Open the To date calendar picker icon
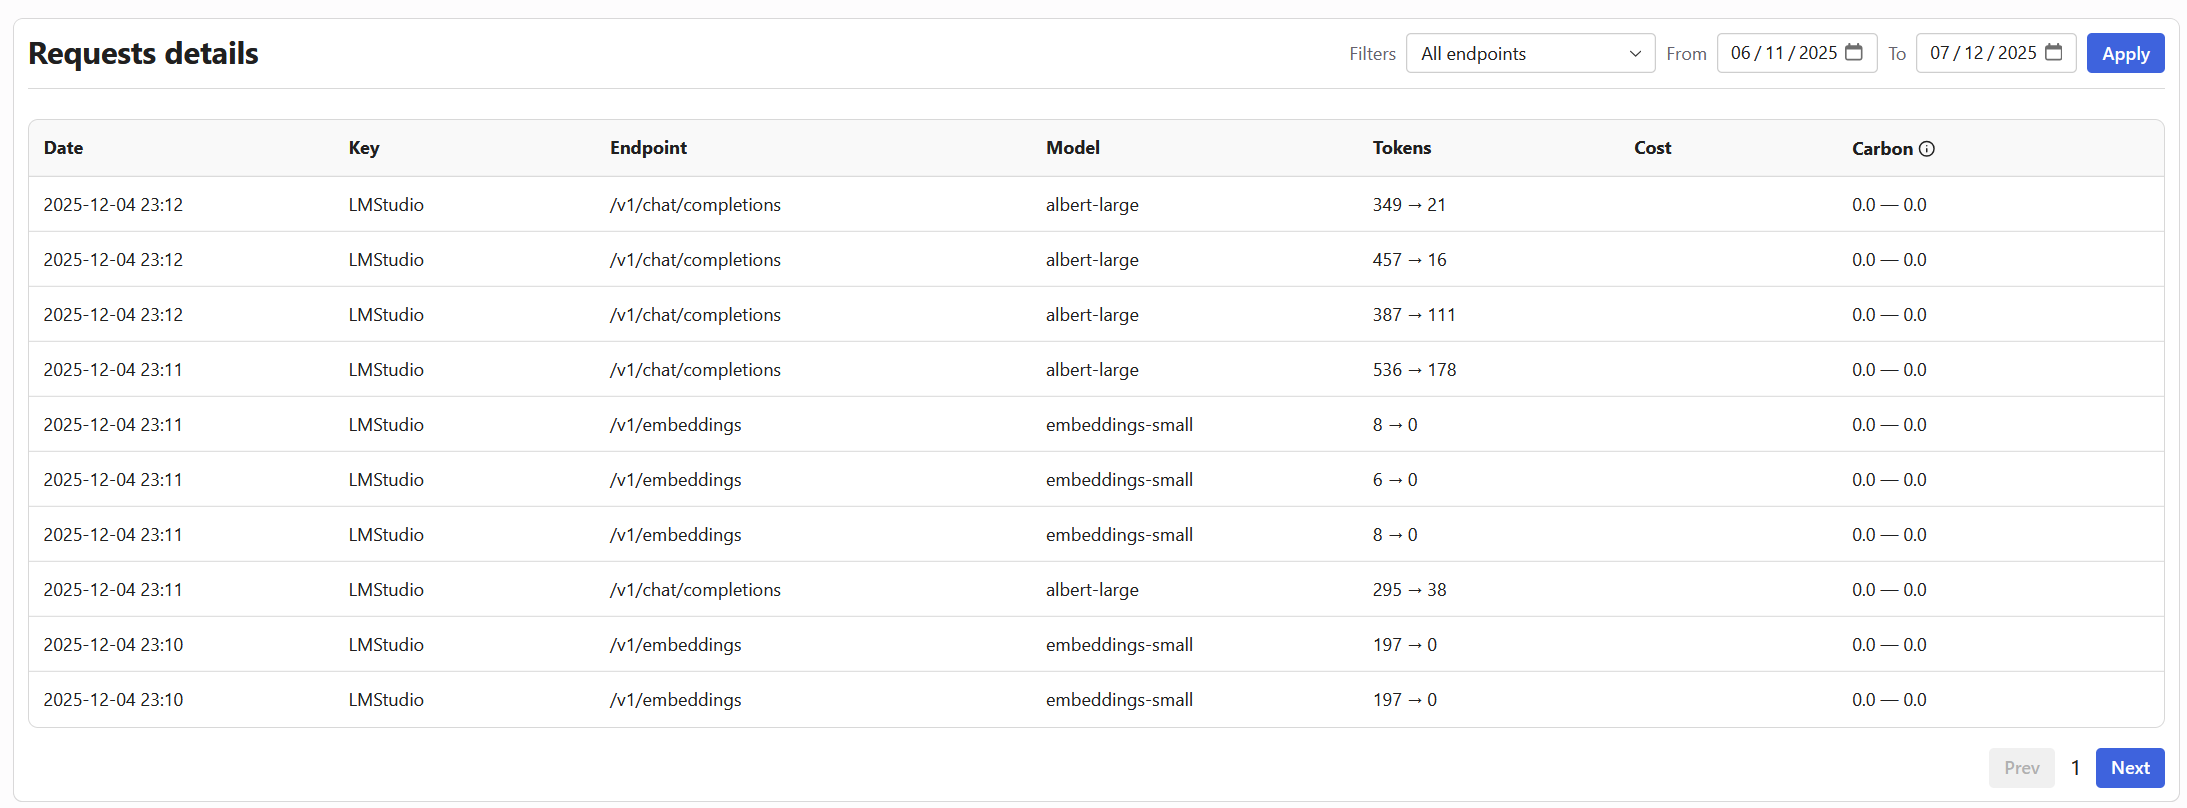 (2054, 53)
